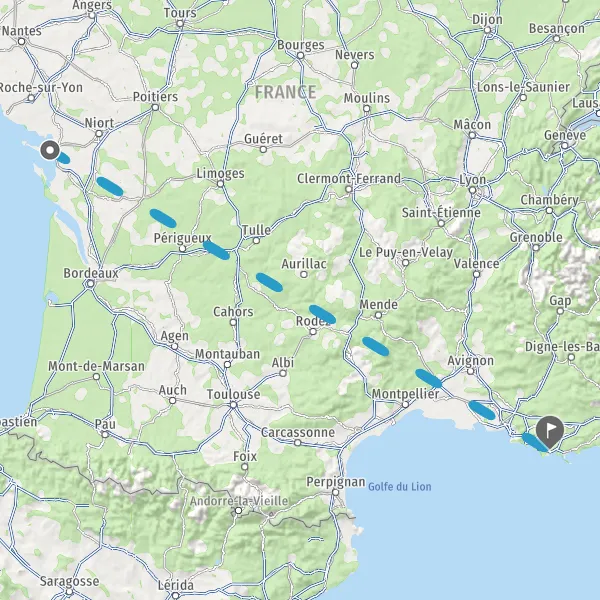
Task: Click the Golfe du Lion label
Action: tap(399, 487)
